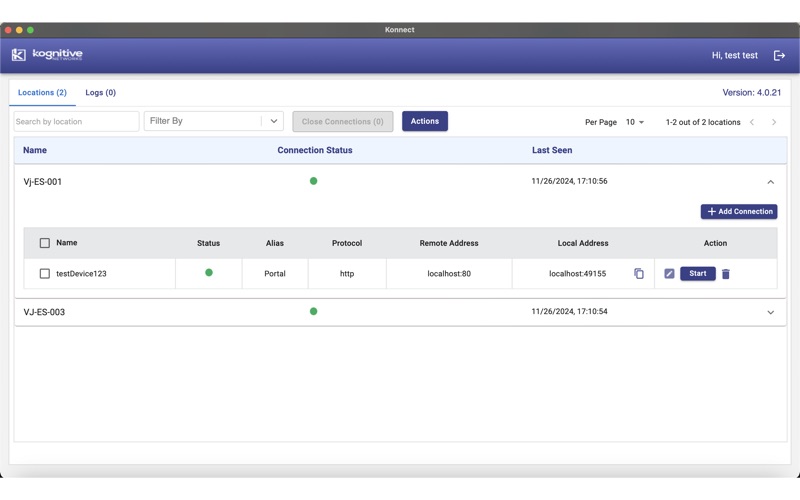Click the Portal alias cell
The image size is (800, 500).
click(x=274, y=273)
